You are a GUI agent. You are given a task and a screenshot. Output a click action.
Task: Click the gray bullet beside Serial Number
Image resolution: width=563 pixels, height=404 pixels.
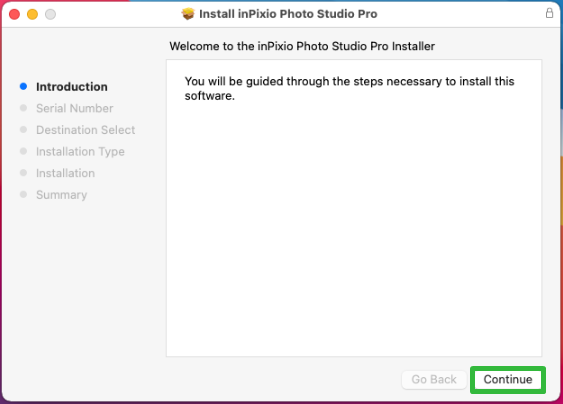pos(23,108)
